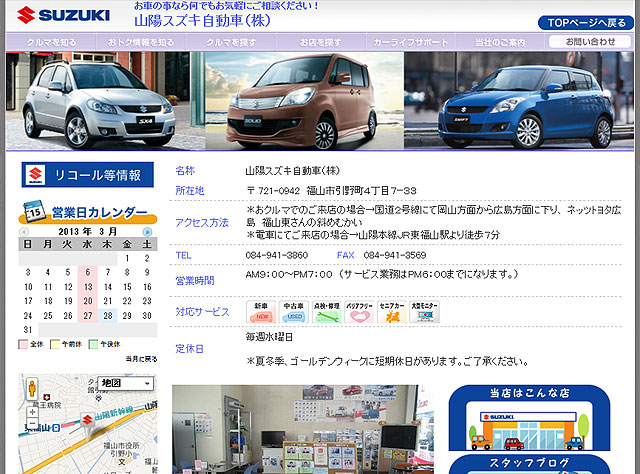Click the 対応サービス label
The height and width of the screenshot is (474, 640).
202,312
